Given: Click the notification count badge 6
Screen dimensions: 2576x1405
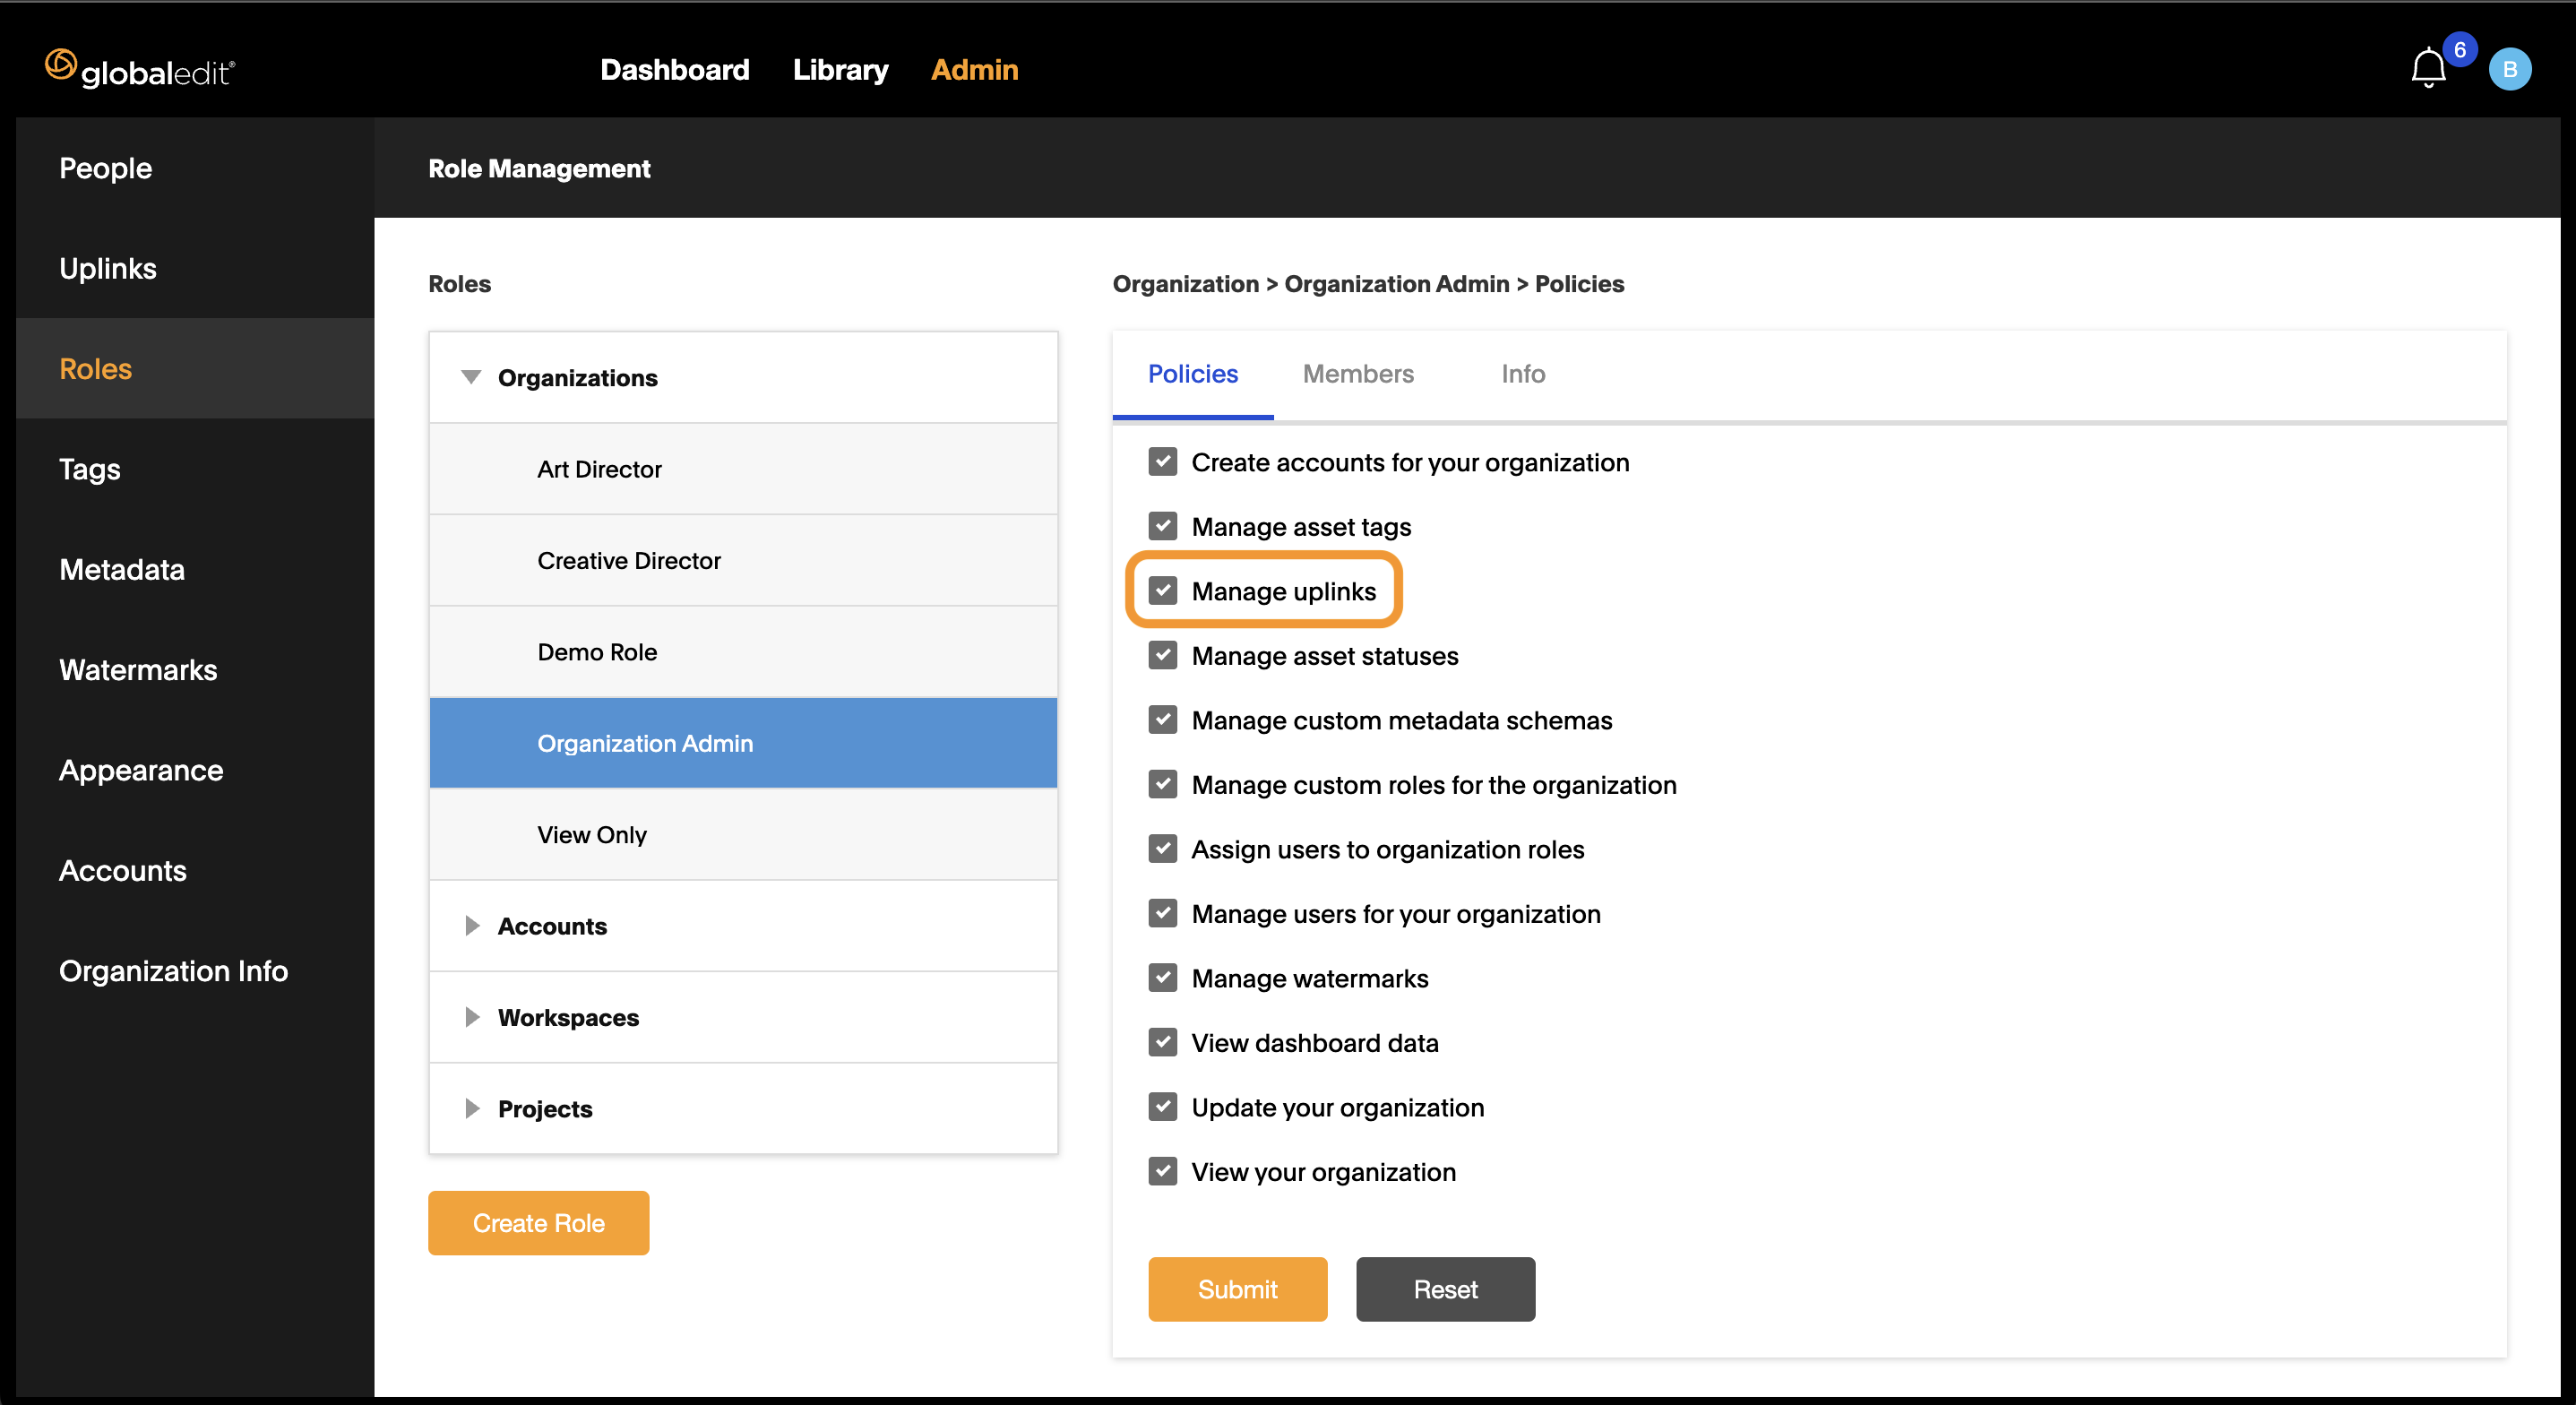Looking at the screenshot, I should coord(2459,49).
